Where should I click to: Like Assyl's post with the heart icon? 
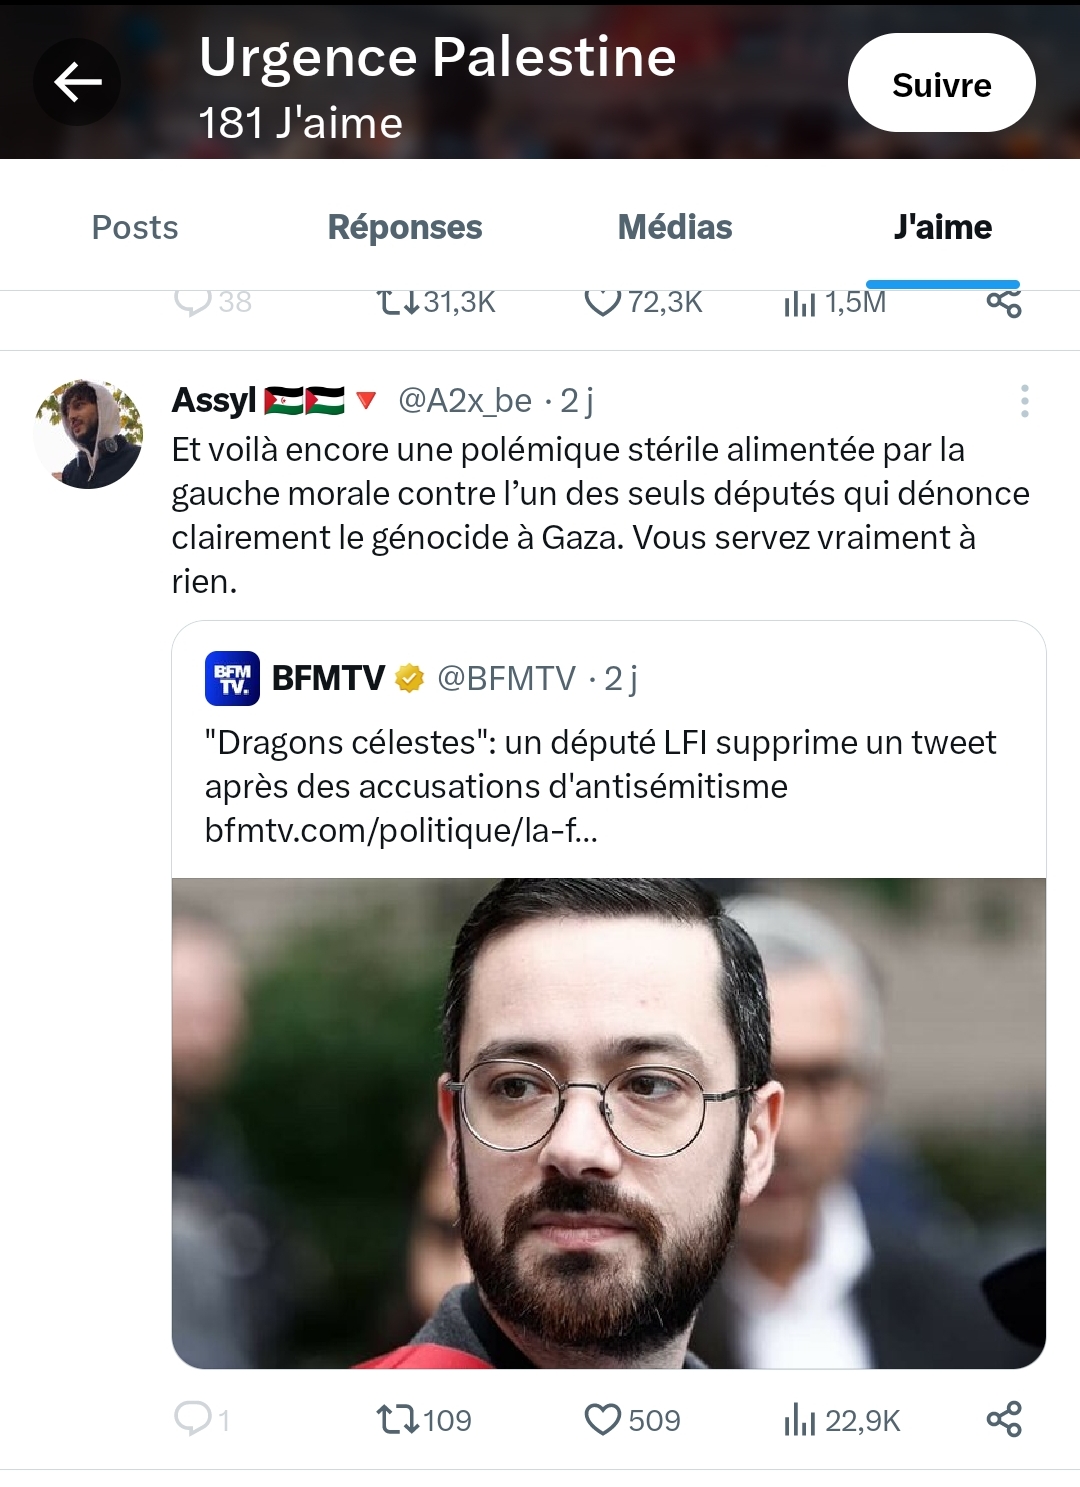point(602,1419)
